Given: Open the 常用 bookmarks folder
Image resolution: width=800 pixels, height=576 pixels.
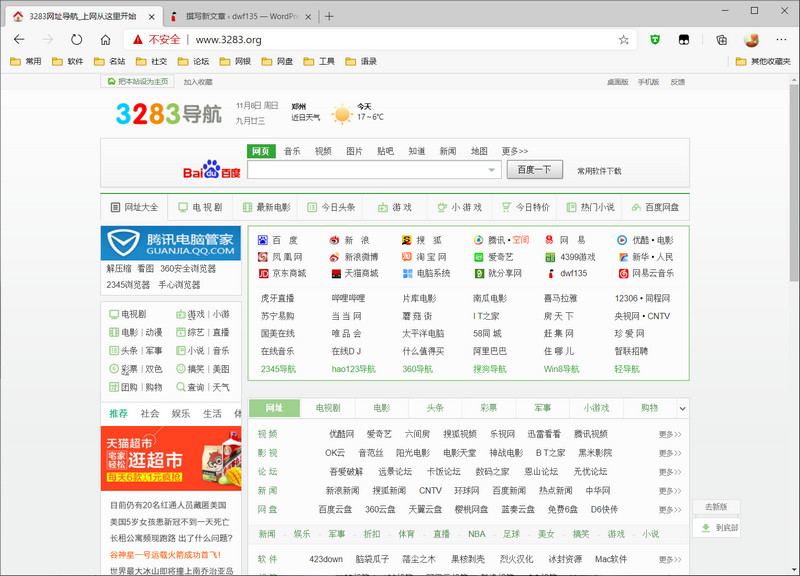Looking at the screenshot, I should click(x=26, y=61).
